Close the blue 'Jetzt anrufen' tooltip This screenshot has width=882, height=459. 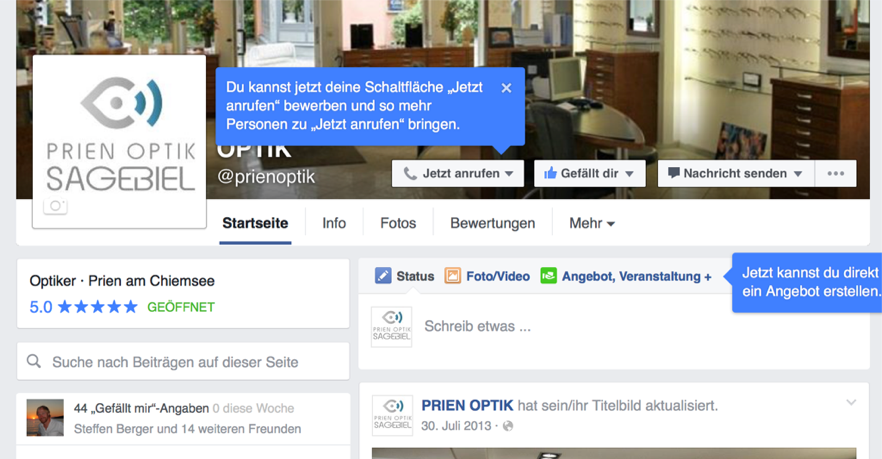tap(506, 88)
